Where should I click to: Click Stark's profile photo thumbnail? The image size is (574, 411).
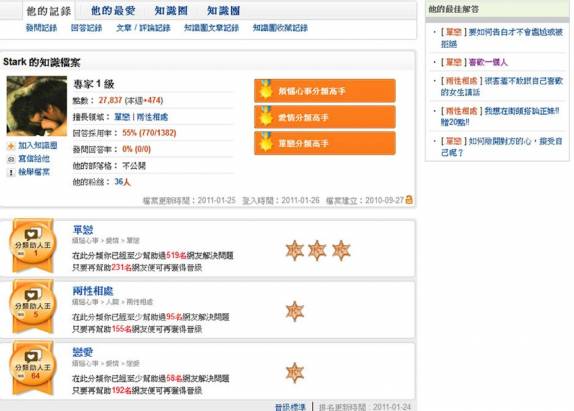[x=37, y=106]
